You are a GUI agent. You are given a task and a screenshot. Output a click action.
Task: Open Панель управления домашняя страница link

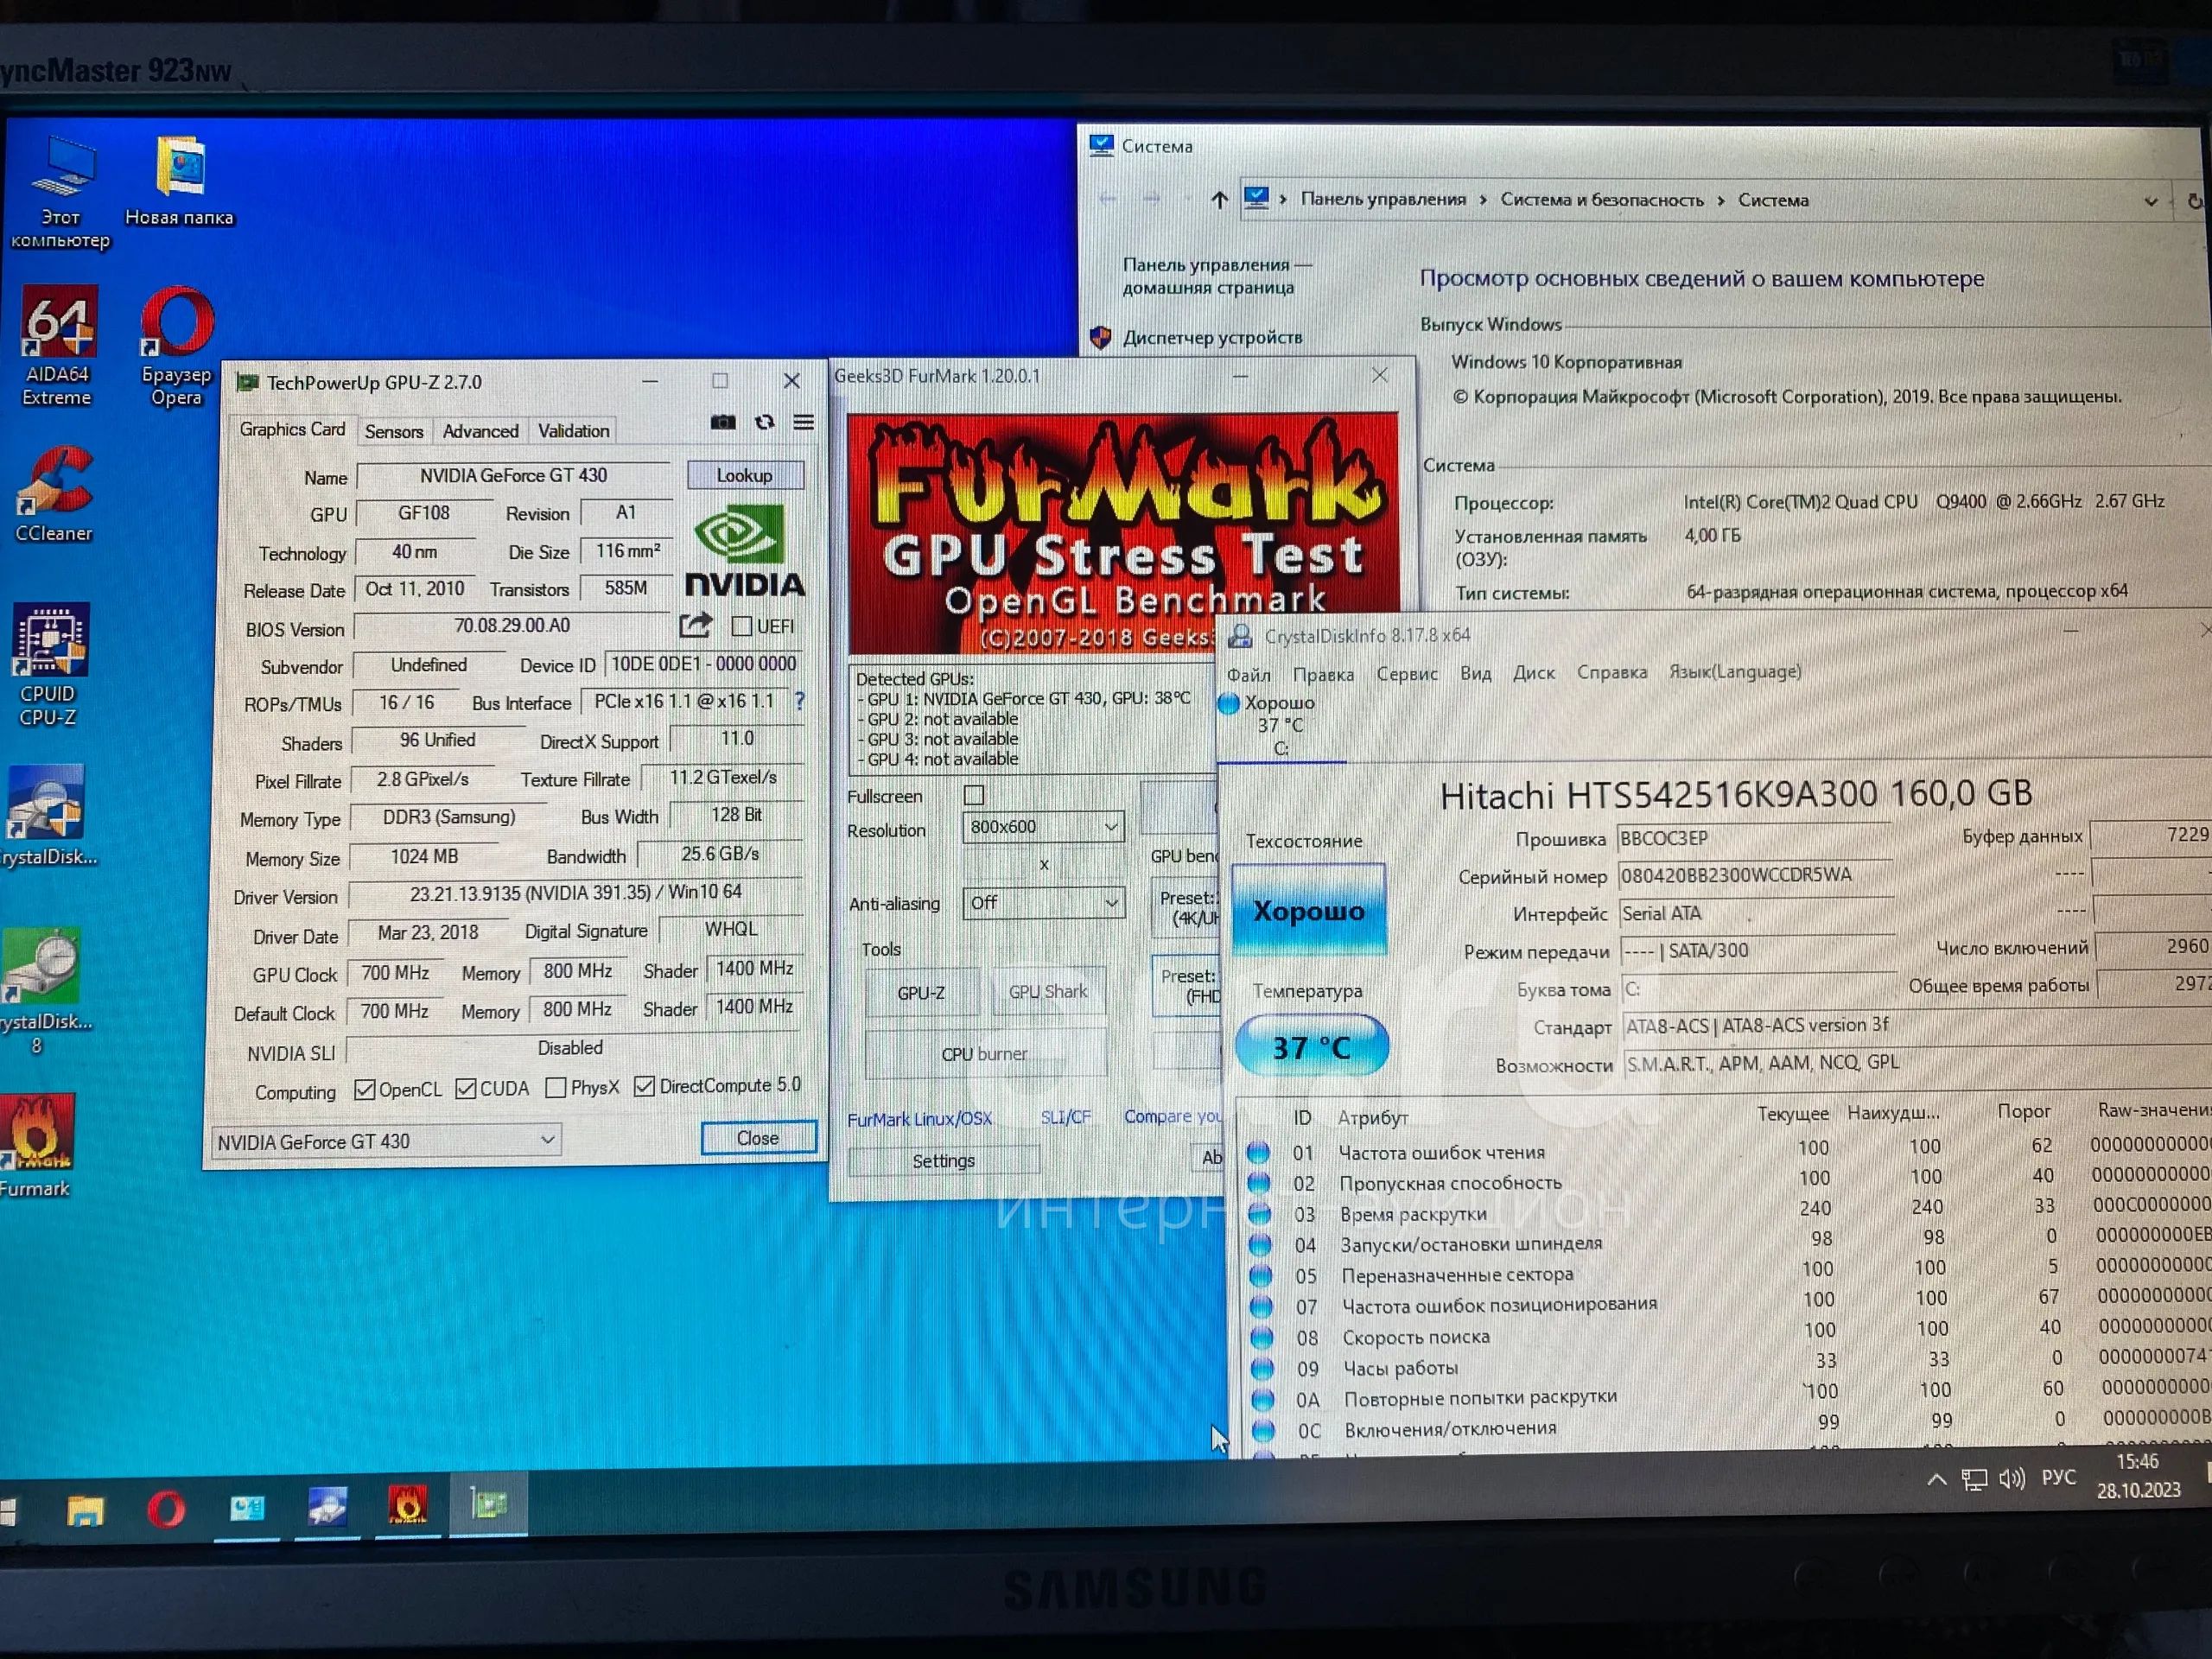pos(1216,277)
